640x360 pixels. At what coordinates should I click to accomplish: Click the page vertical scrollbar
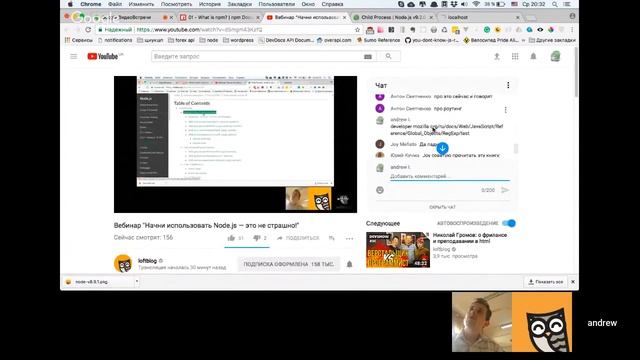coord(576,72)
